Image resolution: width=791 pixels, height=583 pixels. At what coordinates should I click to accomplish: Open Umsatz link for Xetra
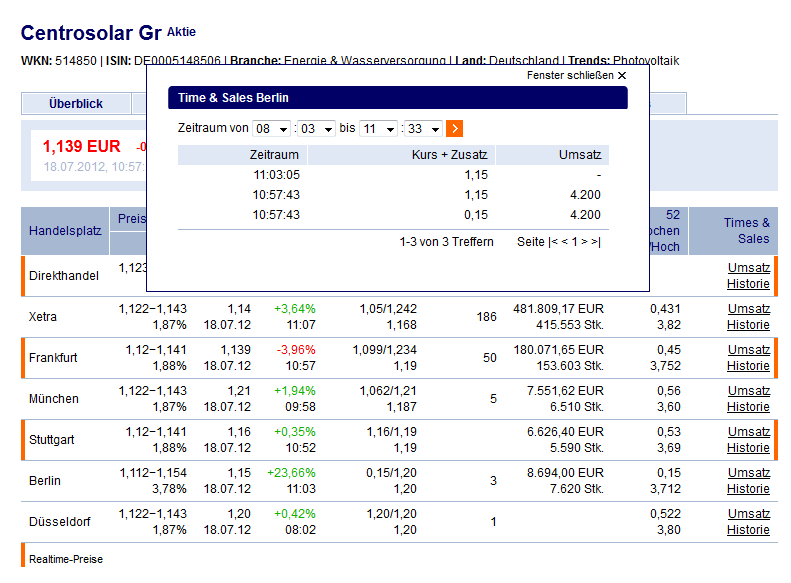coord(748,309)
